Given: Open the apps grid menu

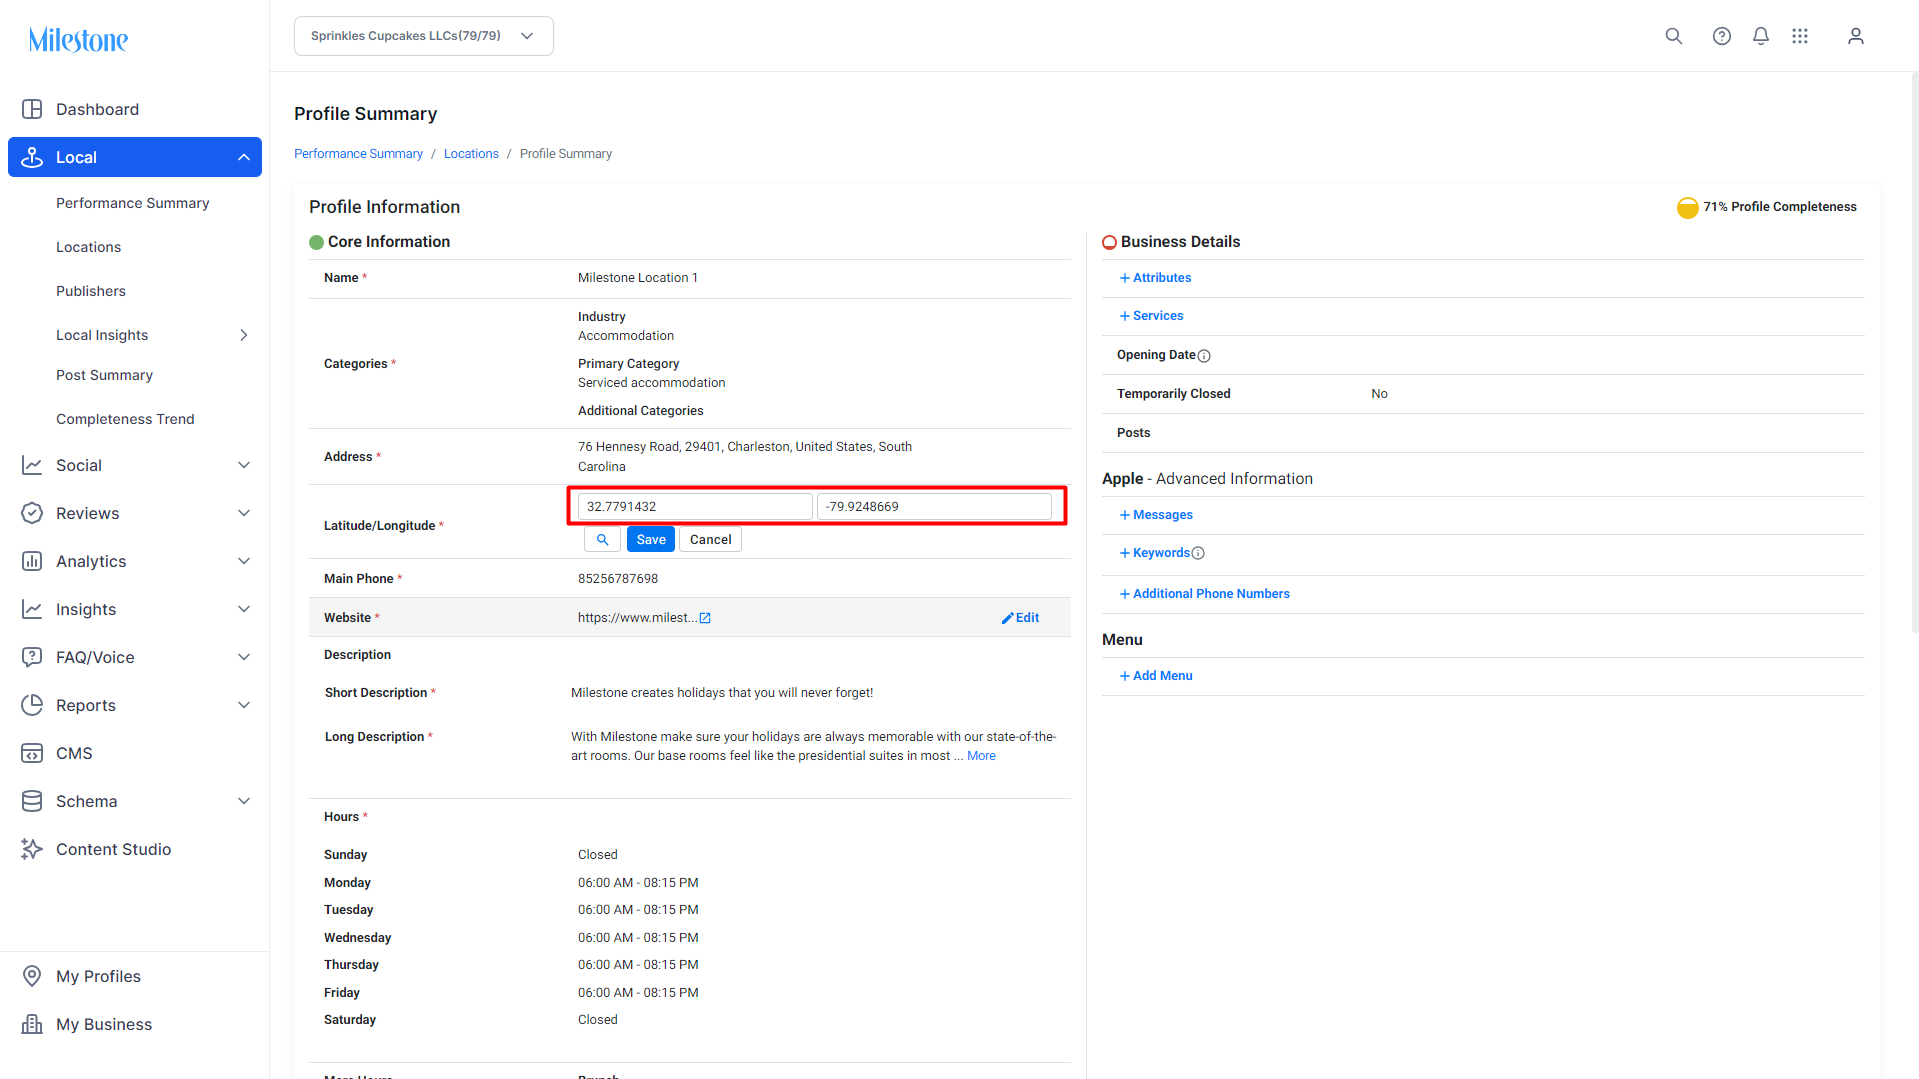Looking at the screenshot, I should (1800, 36).
